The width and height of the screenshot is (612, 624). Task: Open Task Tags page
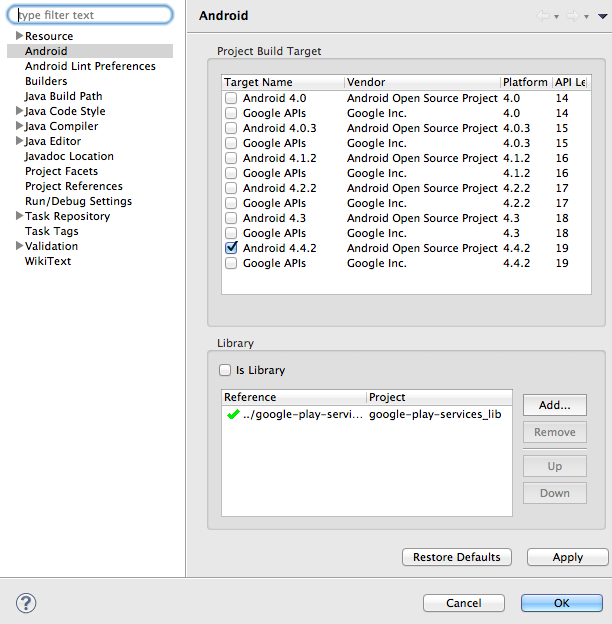point(52,231)
